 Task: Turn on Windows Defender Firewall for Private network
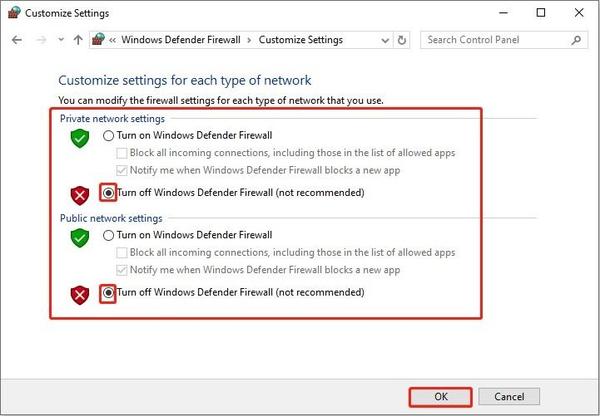[110, 135]
